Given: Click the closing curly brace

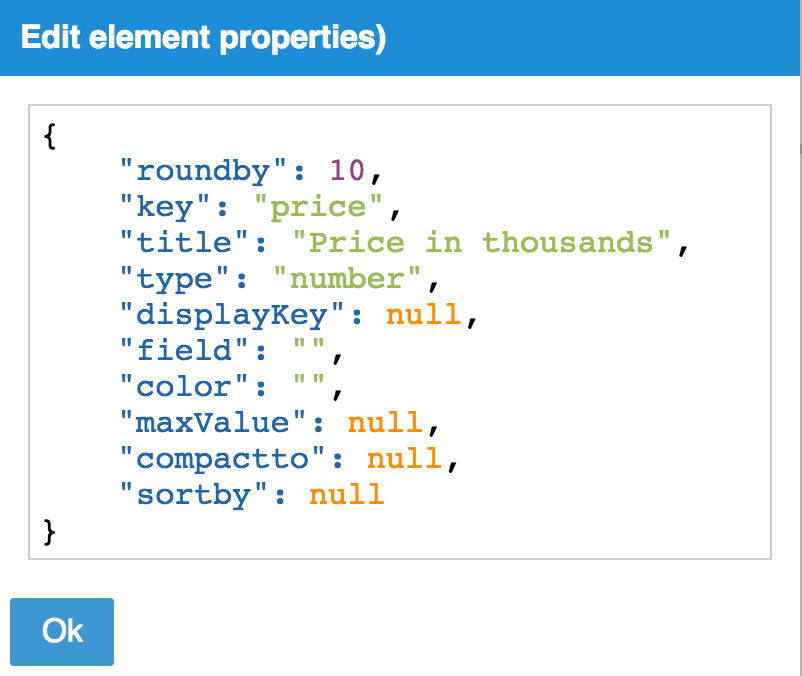Looking at the screenshot, I should (x=50, y=531).
